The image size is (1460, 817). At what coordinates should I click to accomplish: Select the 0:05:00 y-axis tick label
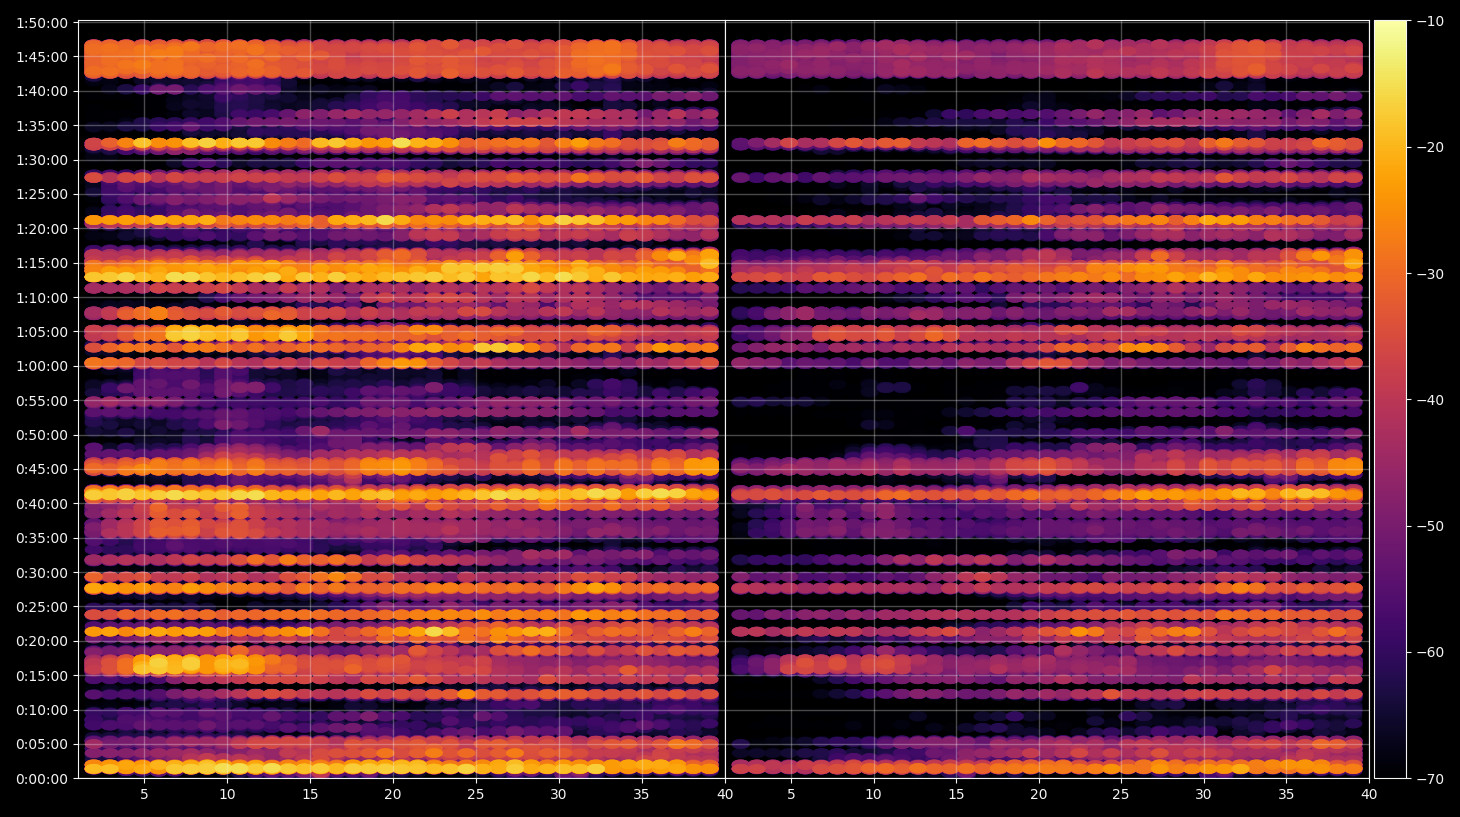(x=42, y=744)
